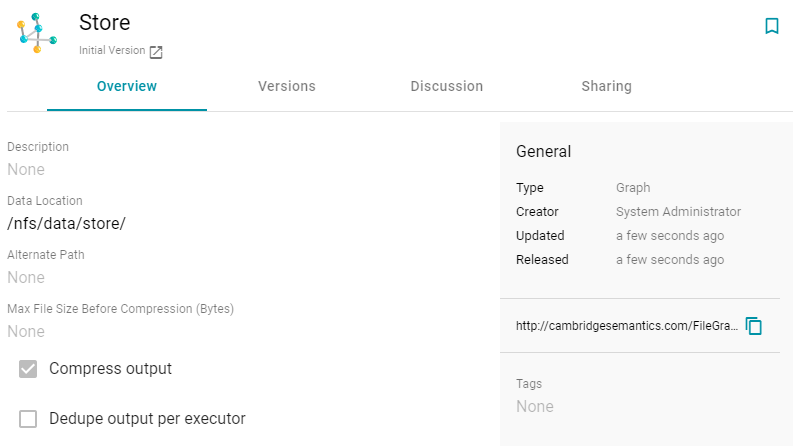Viewport: 793px width, 446px height.
Task: Open Initial Version external link icon
Action: (x=156, y=52)
